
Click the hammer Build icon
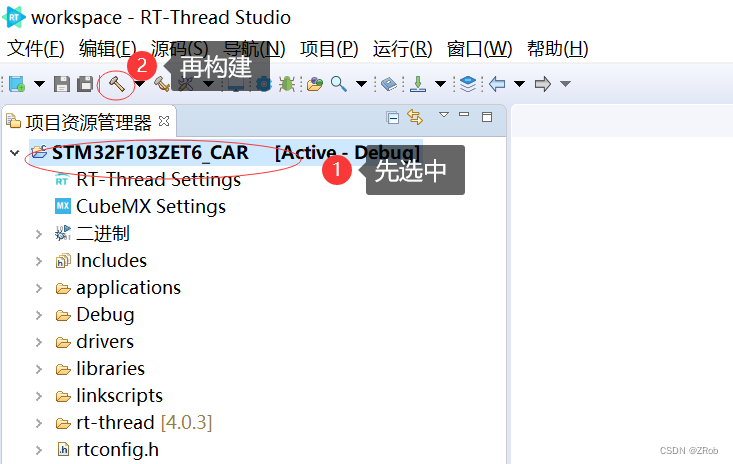coord(116,84)
